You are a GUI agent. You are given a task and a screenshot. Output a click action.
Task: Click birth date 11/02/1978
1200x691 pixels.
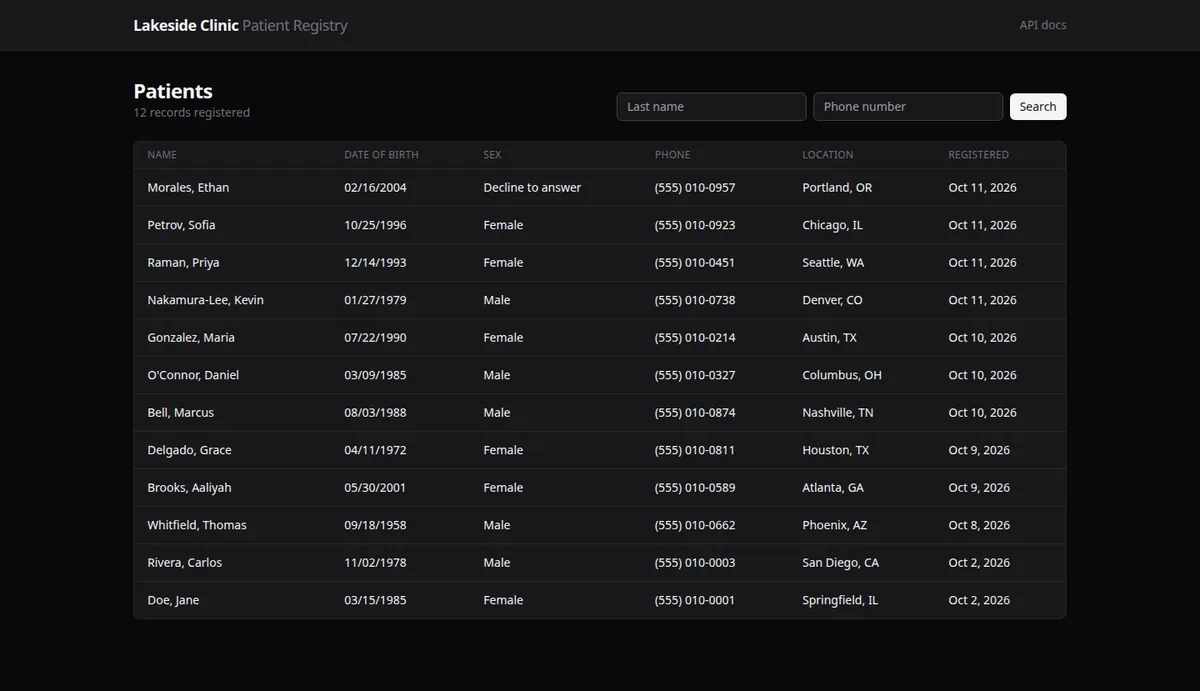[x=375, y=563]
